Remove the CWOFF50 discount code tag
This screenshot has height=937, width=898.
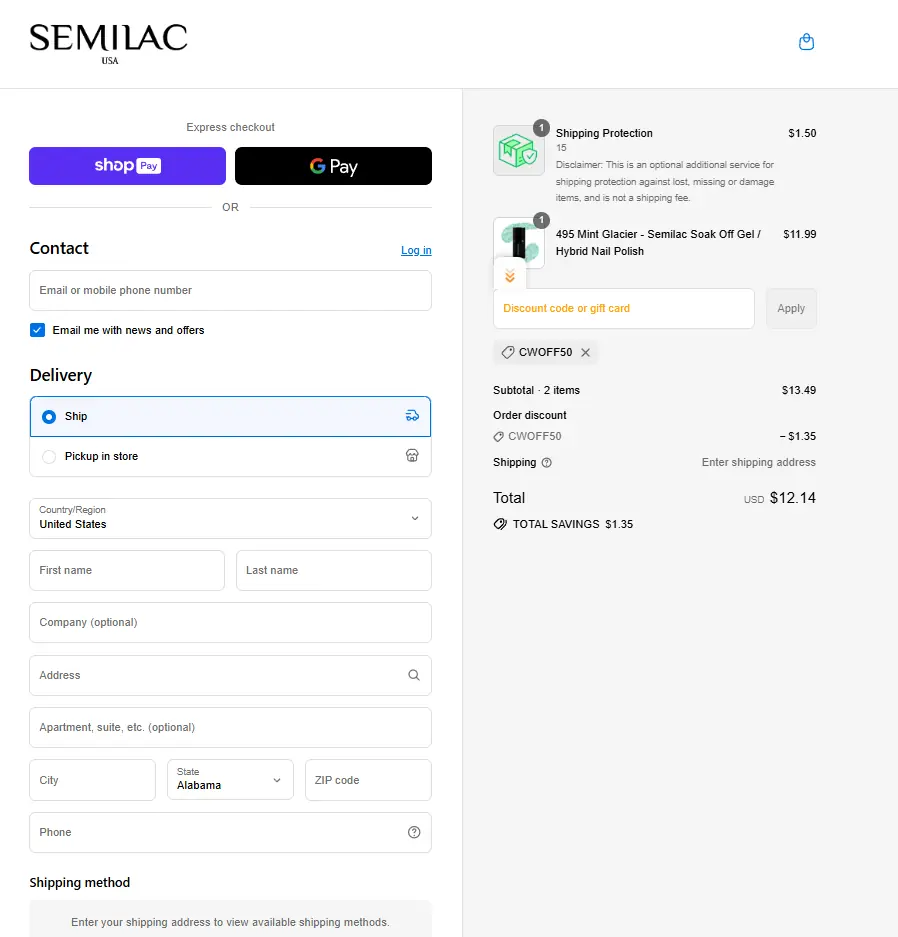586,352
